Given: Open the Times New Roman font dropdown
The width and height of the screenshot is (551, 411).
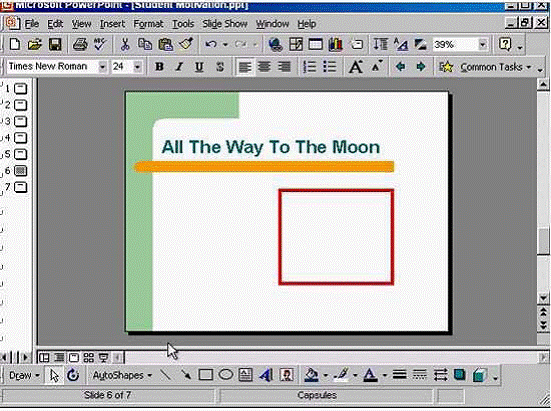Looking at the screenshot, I should pos(102,66).
